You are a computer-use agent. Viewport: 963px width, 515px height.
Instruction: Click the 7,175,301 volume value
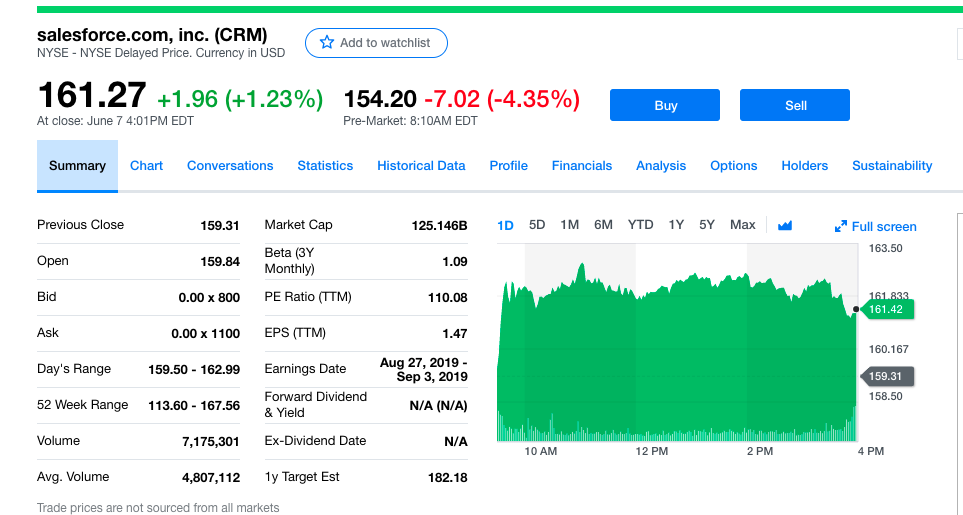point(211,441)
